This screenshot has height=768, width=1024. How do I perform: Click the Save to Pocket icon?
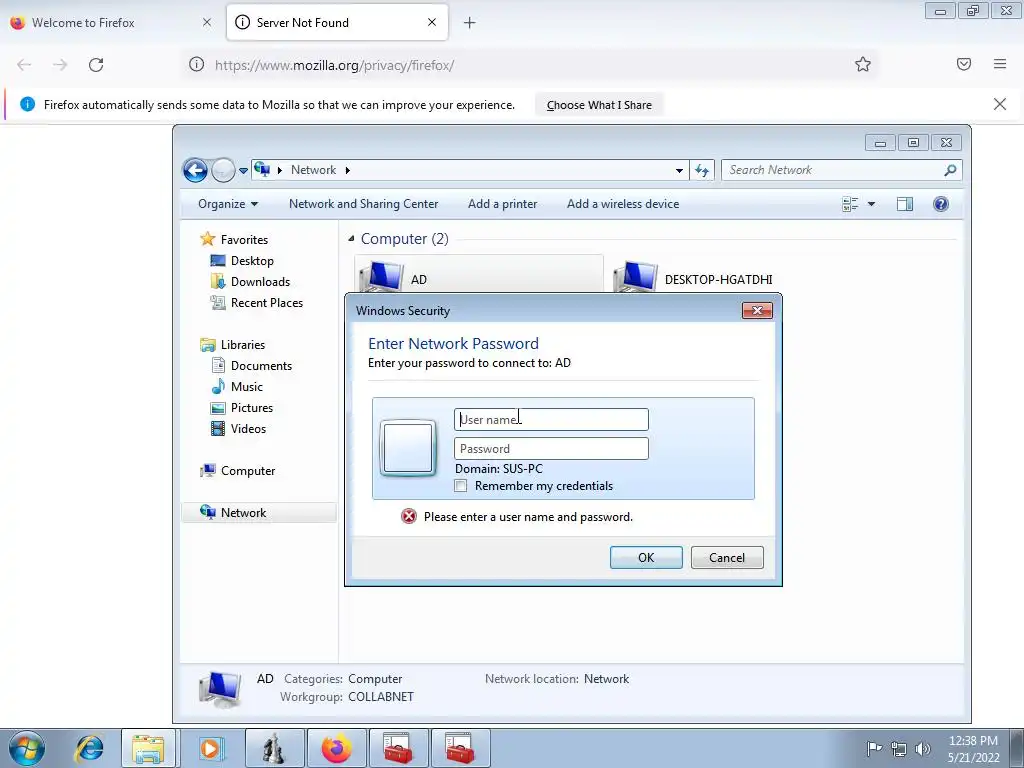964,64
